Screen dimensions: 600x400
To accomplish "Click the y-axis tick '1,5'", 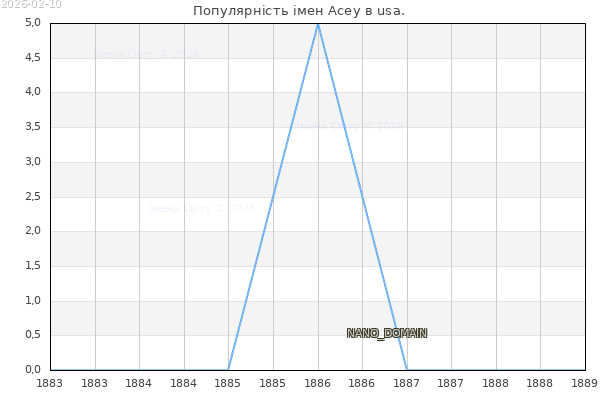I will 33,266.
